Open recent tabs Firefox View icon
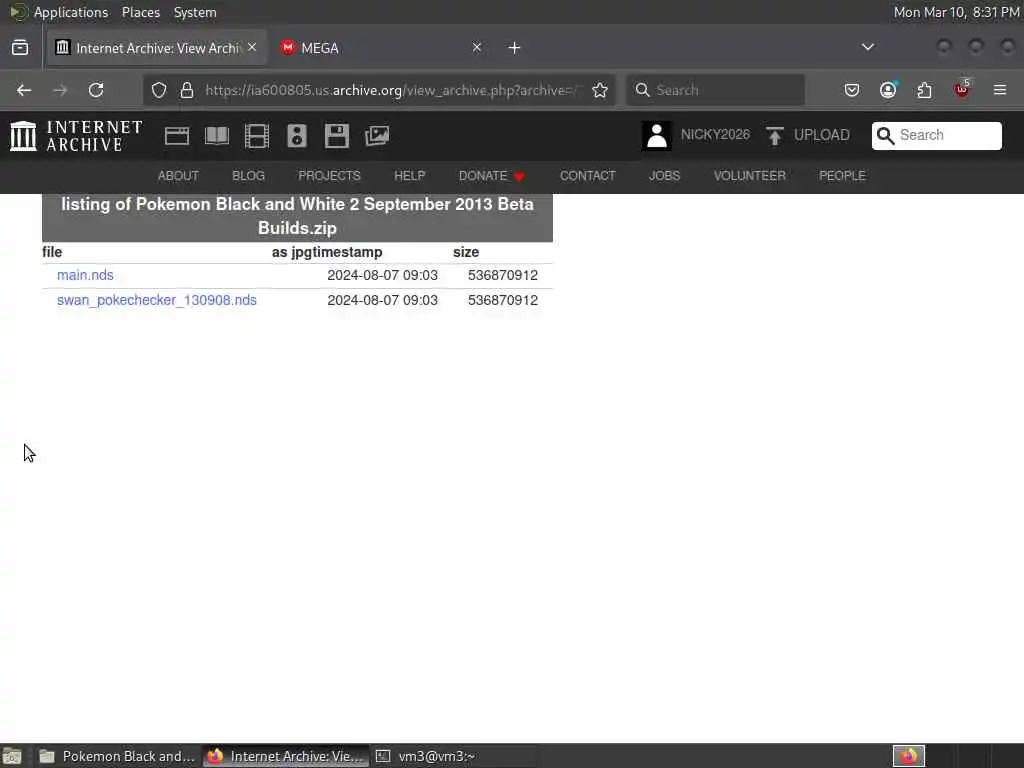 20,48
